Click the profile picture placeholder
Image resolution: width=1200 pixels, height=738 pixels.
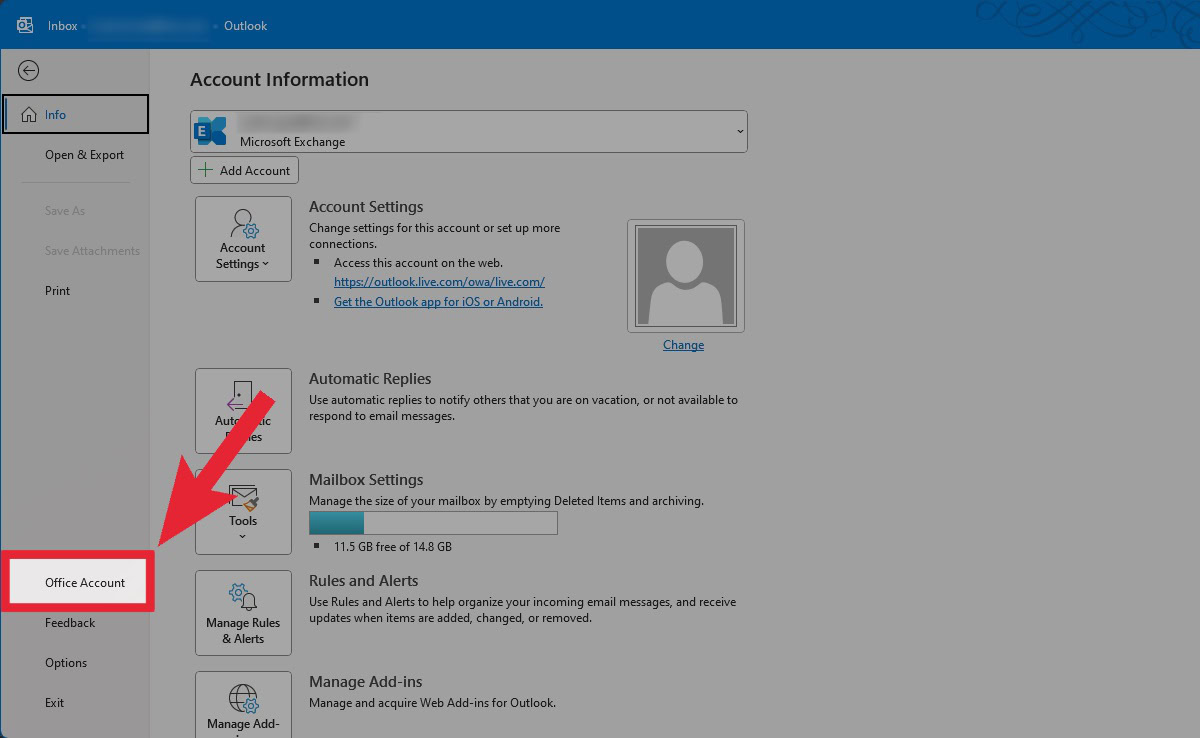pyautogui.click(x=685, y=276)
